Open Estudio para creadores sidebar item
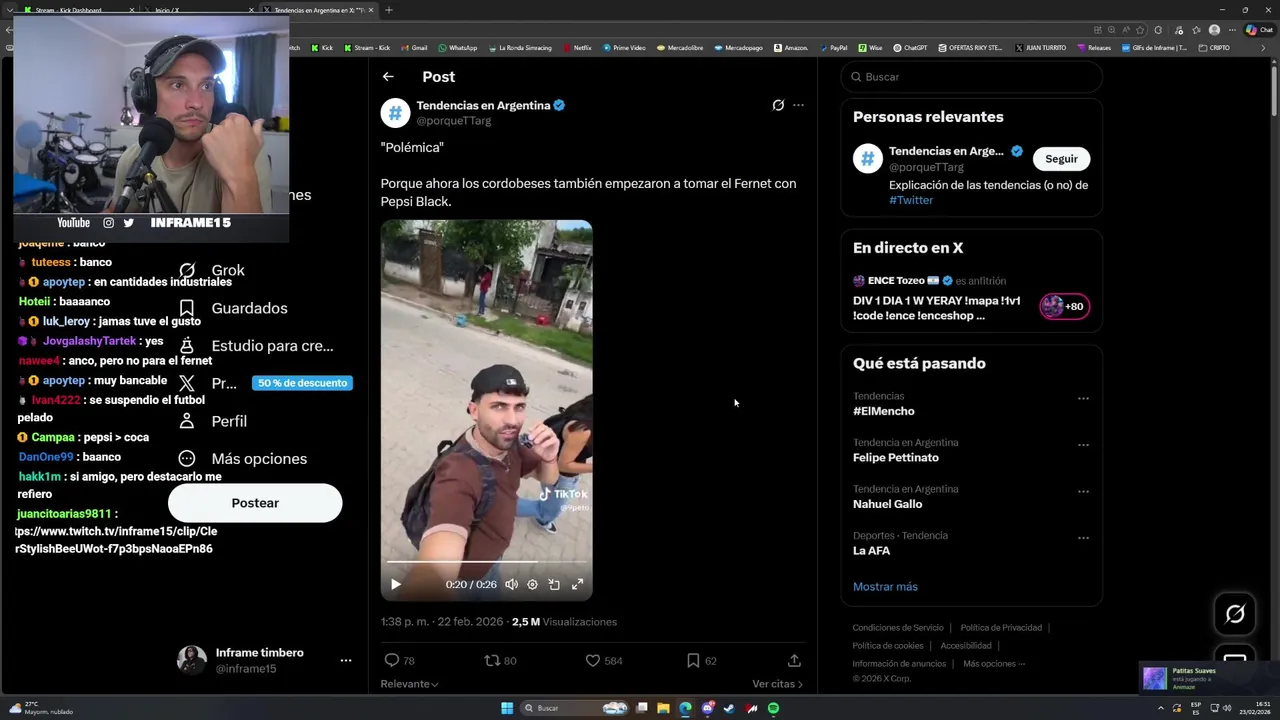 tap(255, 346)
